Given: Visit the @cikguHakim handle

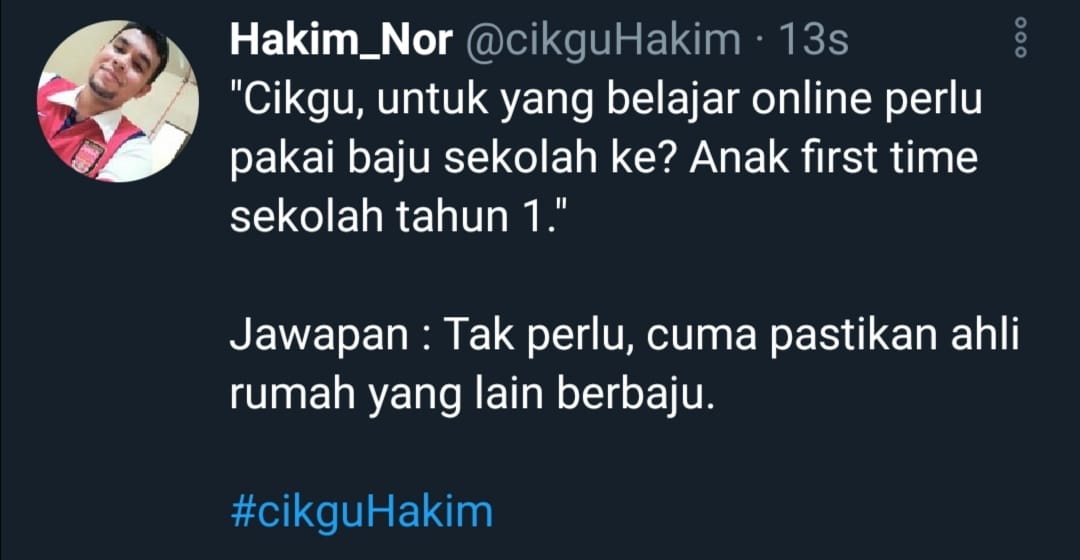Looking at the screenshot, I should click(x=603, y=39).
